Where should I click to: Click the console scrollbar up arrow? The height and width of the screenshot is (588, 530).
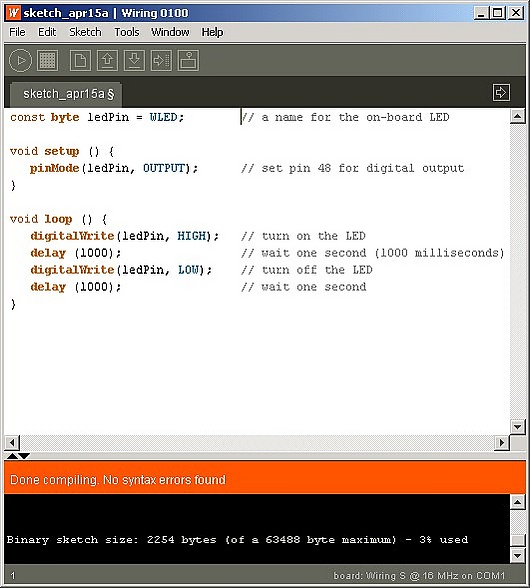click(x=517, y=502)
